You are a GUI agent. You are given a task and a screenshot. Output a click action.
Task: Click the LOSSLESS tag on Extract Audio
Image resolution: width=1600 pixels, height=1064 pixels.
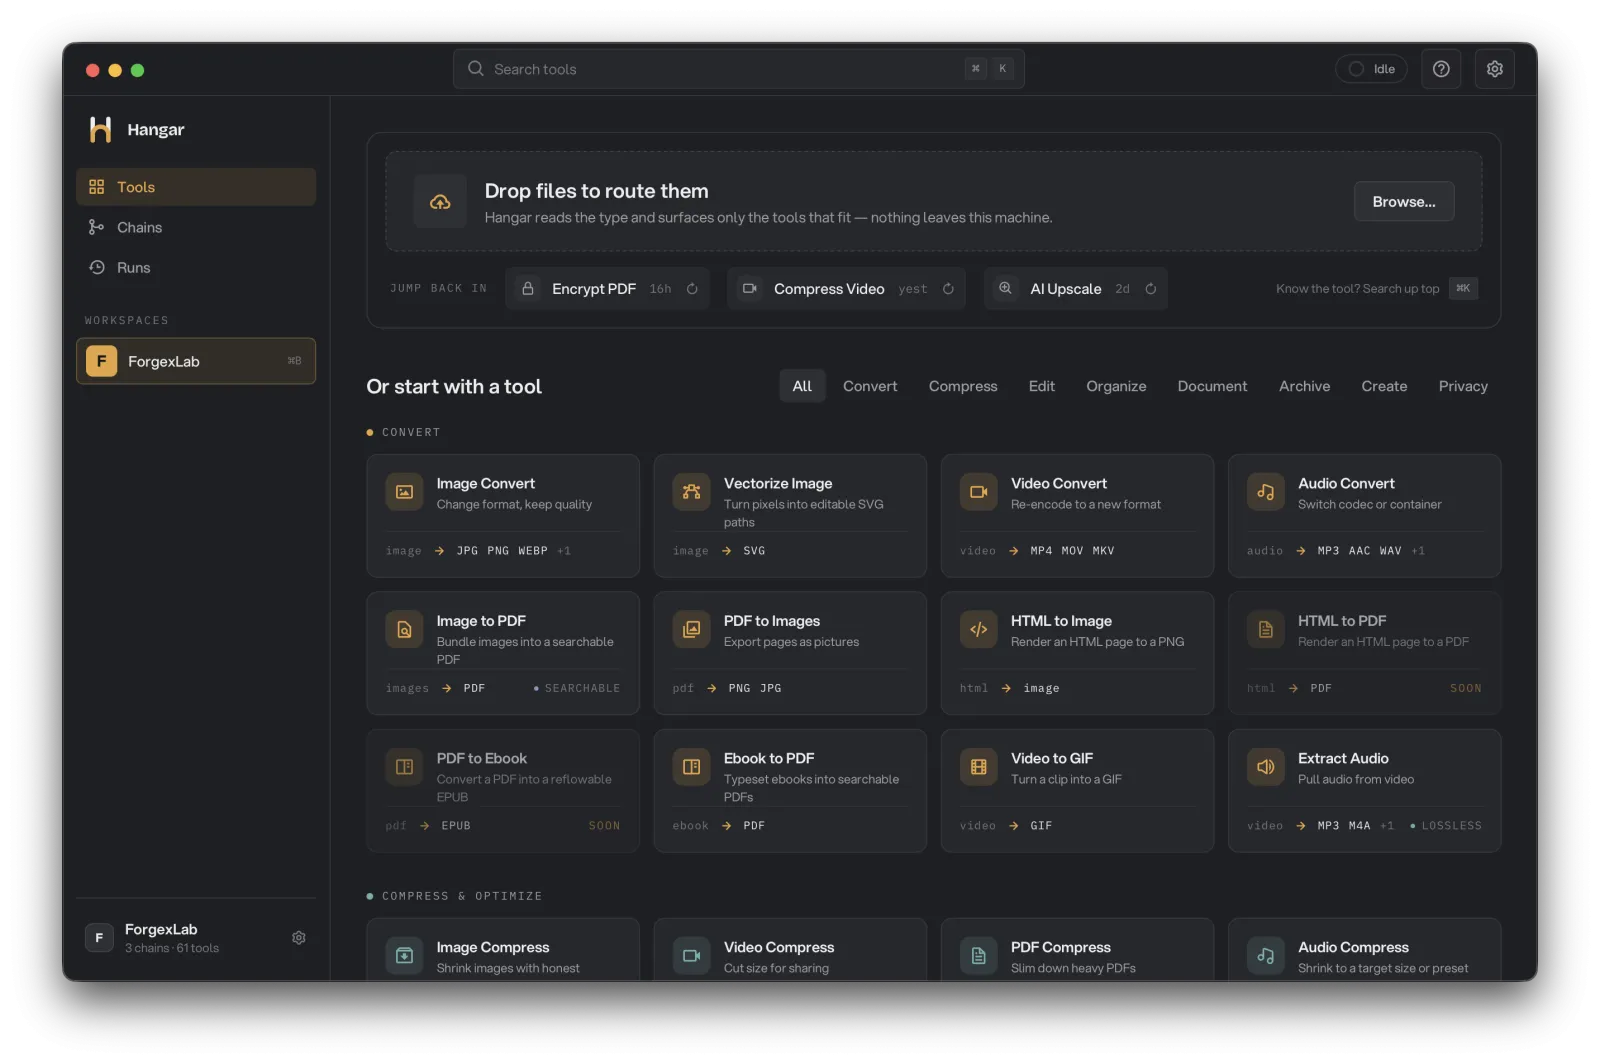point(1446,826)
